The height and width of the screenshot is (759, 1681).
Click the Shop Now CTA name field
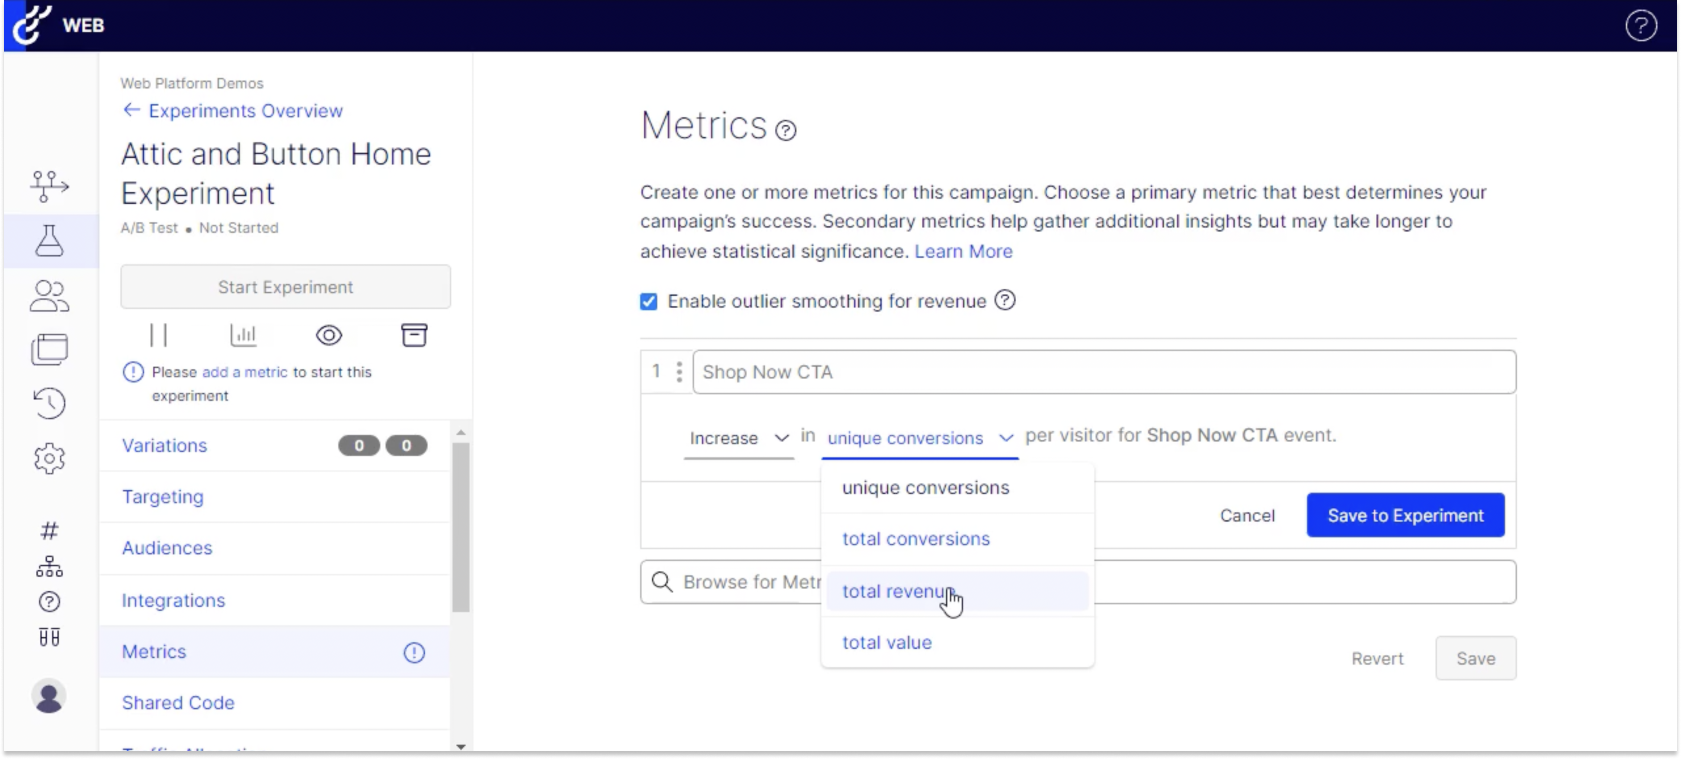(x=1104, y=372)
